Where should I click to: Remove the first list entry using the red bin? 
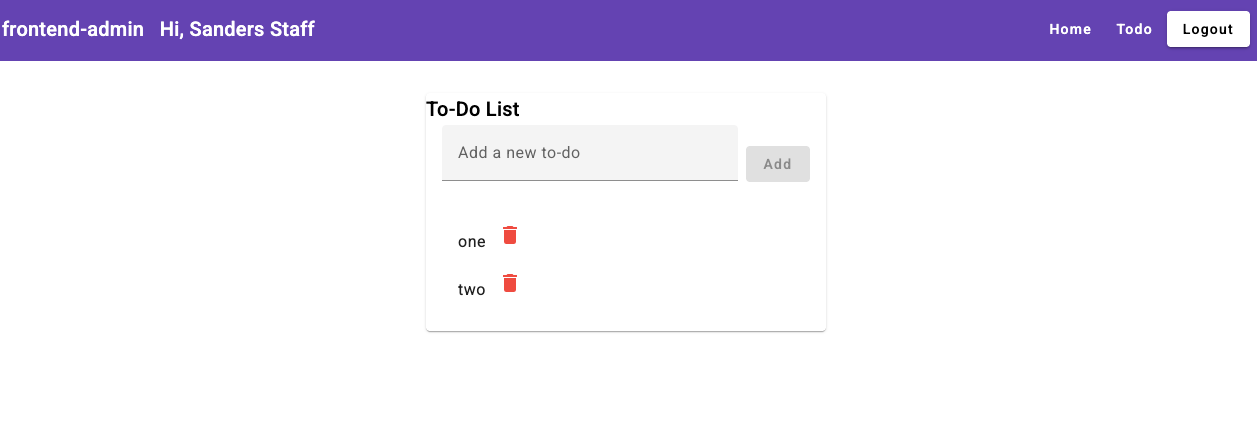pos(510,235)
